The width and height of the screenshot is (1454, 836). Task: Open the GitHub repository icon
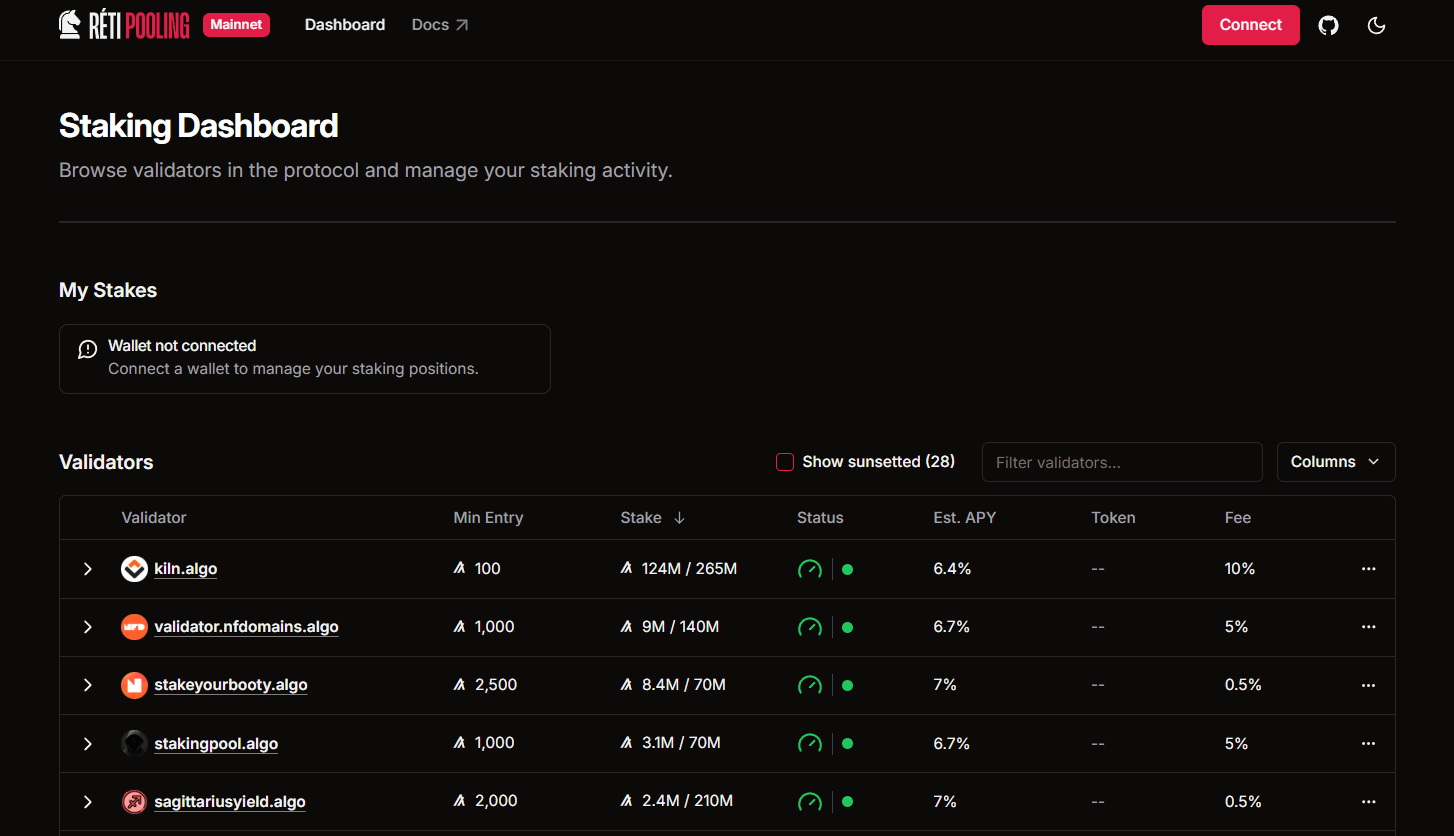[x=1328, y=25]
